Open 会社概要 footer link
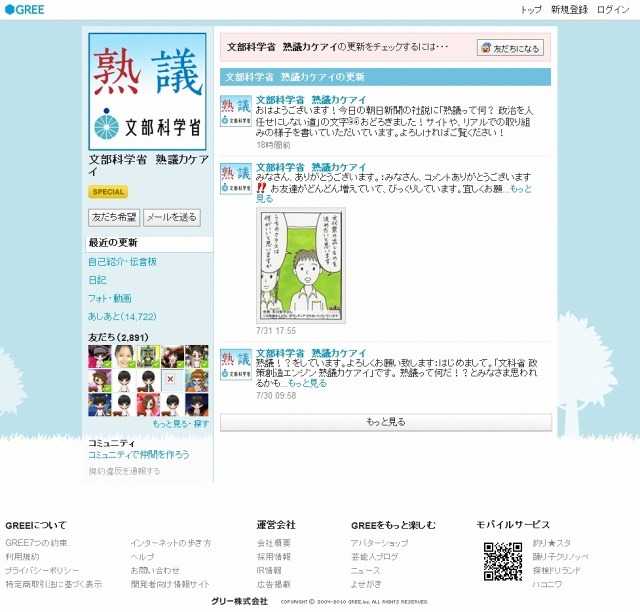This screenshot has height=612, width=640. pos(274,543)
